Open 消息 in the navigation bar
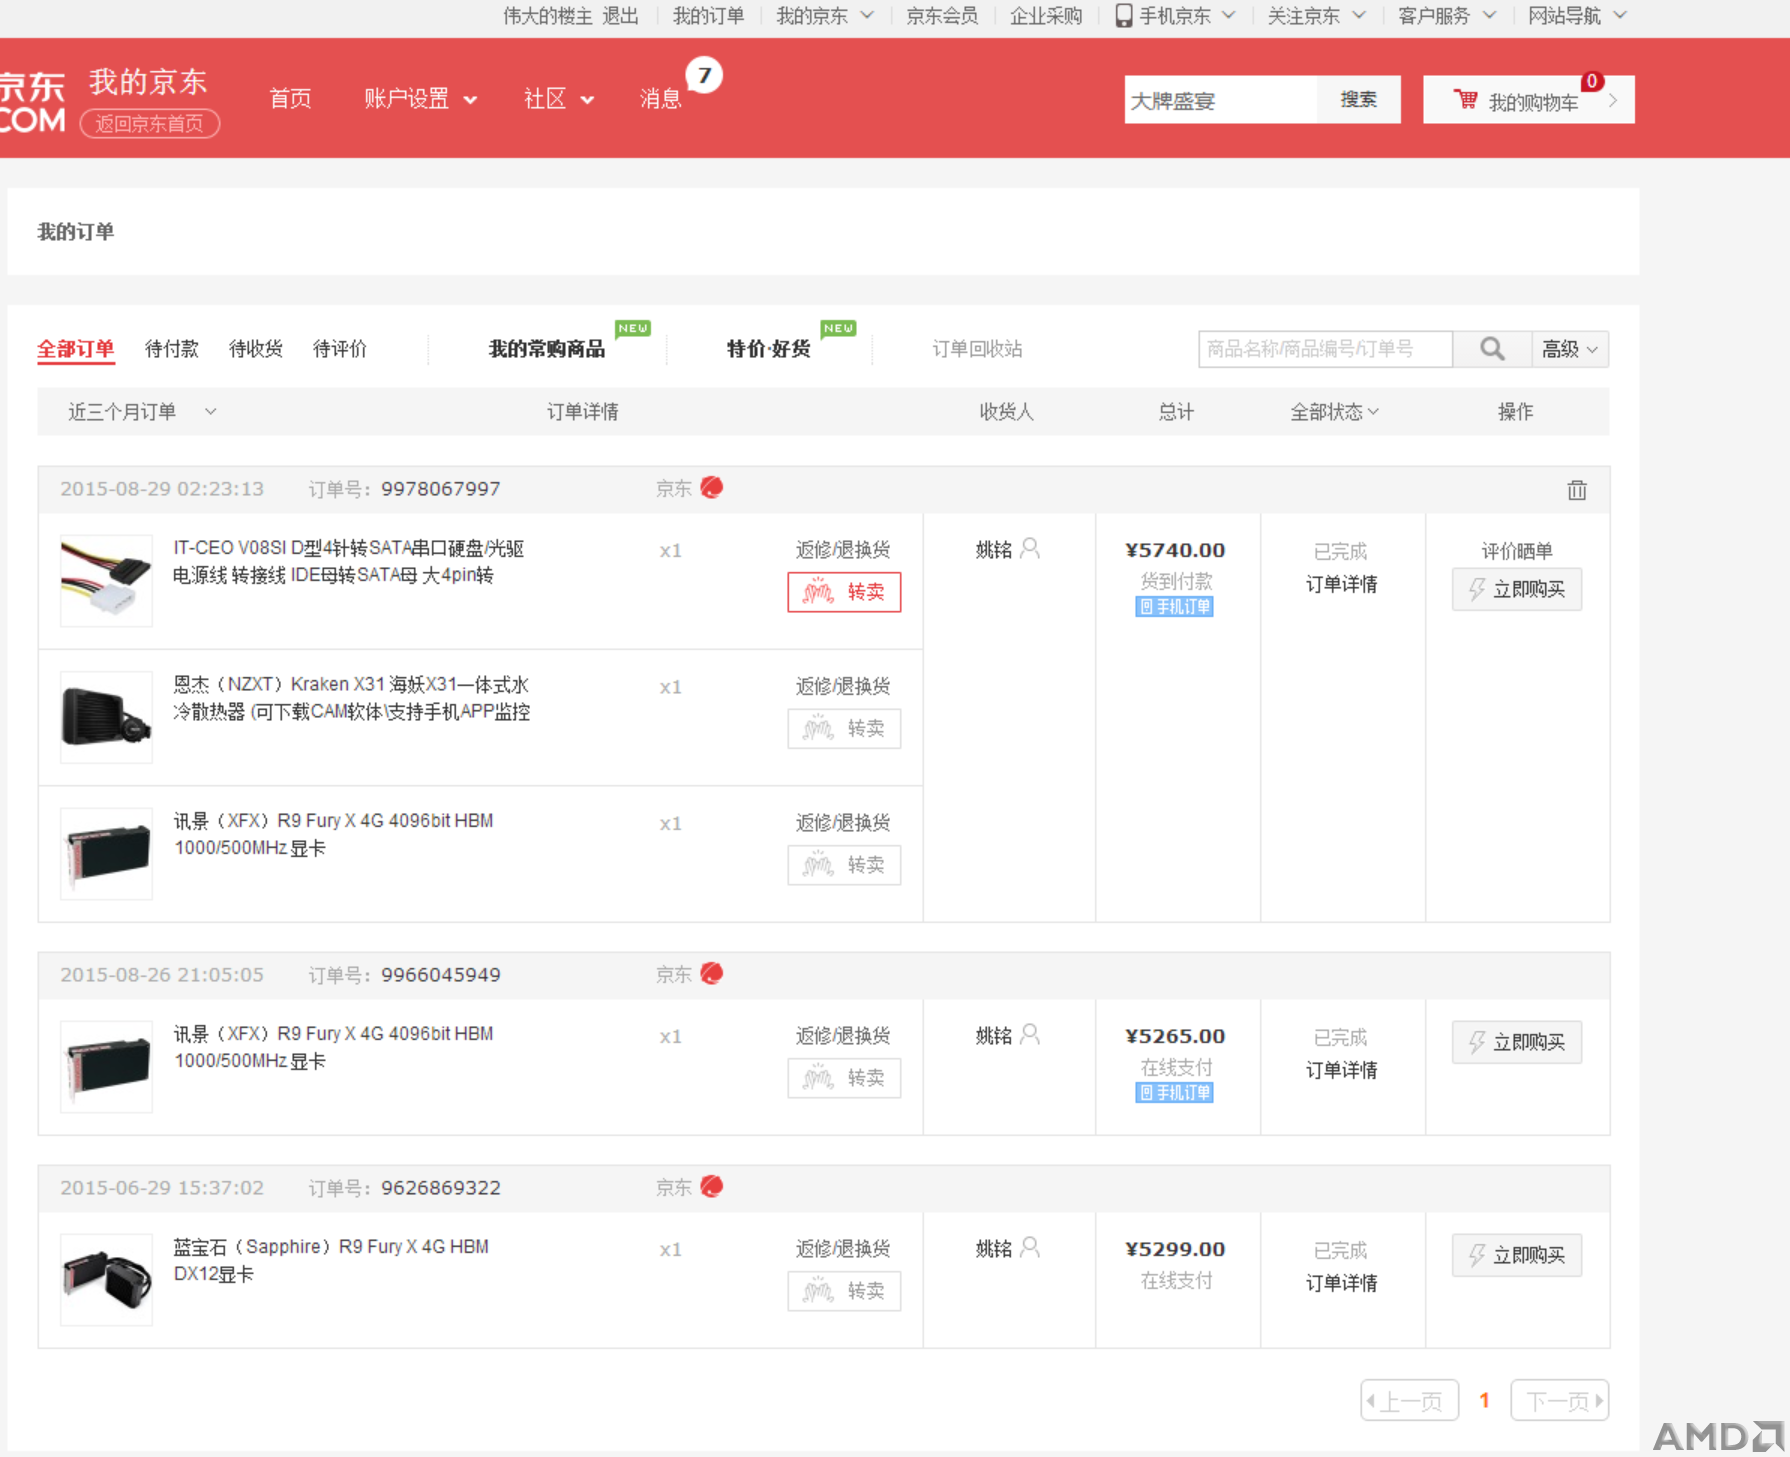 660,98
